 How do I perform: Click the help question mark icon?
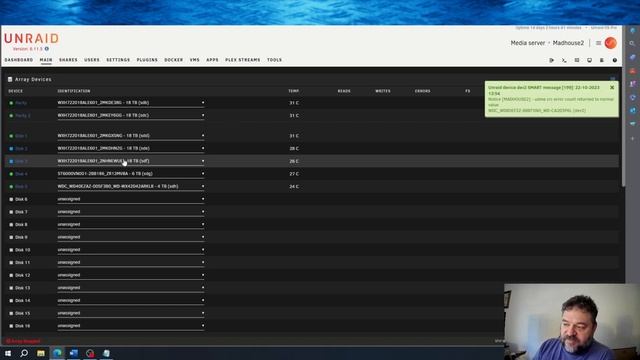[615, 60]
